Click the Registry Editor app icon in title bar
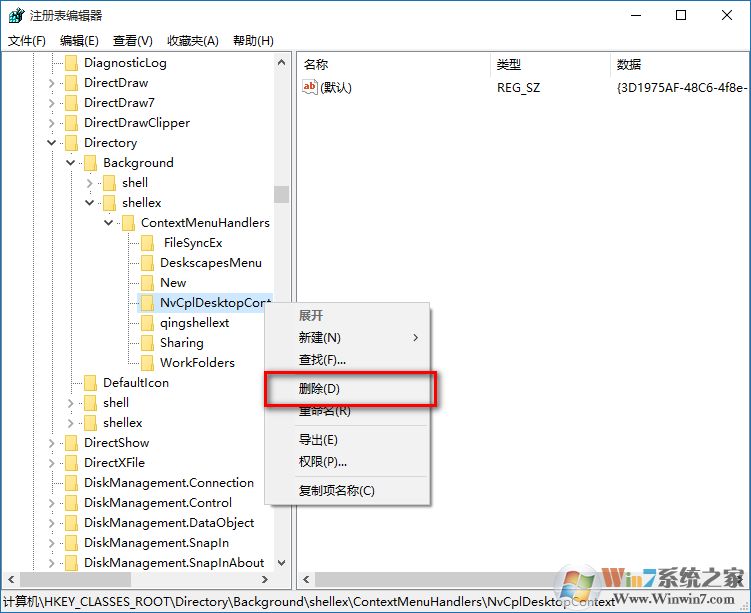Viewport: 751px width, 613px height. coord(16,15)
